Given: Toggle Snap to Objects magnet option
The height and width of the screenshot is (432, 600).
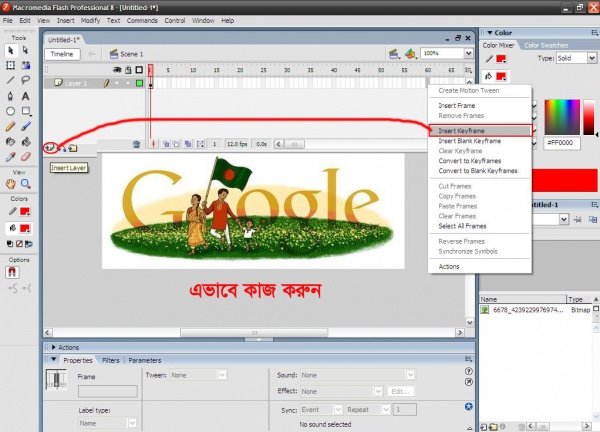Looking at the screenshot, I should (12, 272).
